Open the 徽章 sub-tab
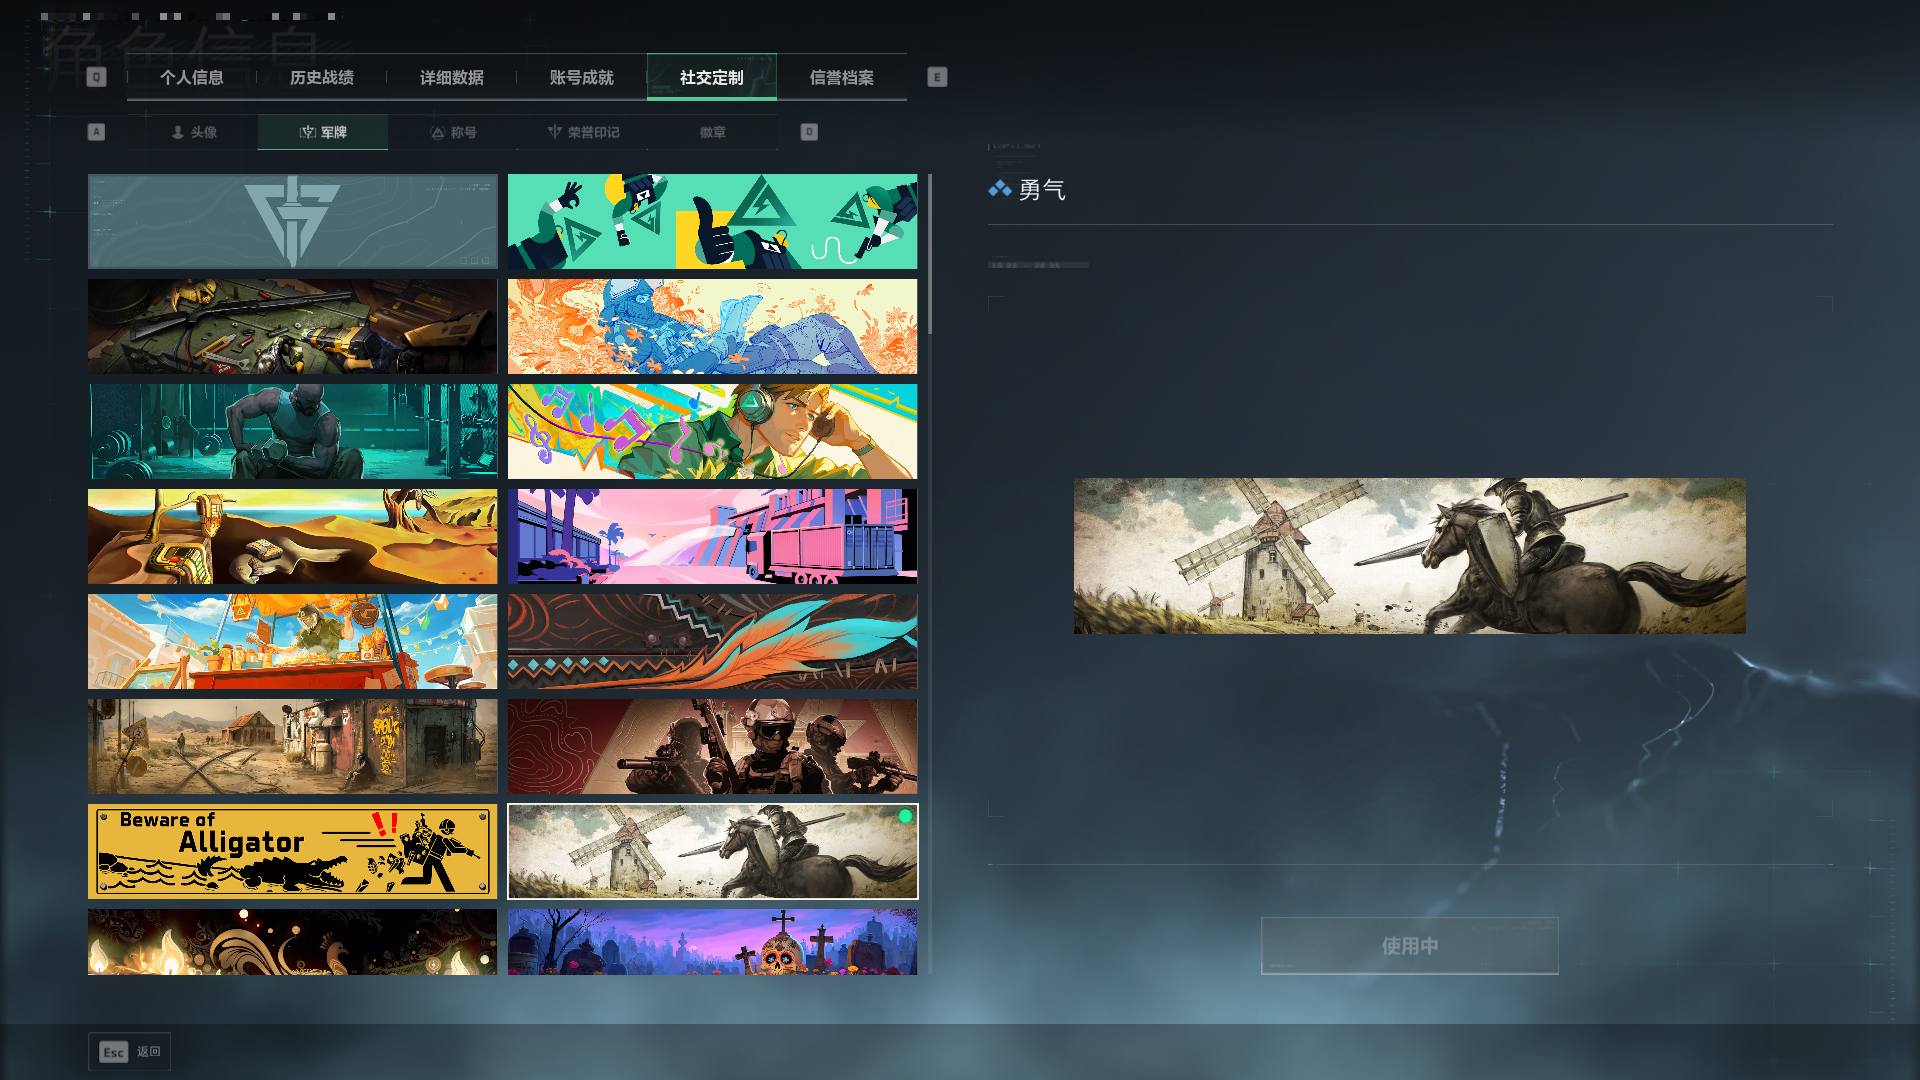1920x1080 pixels. point(713,132)
